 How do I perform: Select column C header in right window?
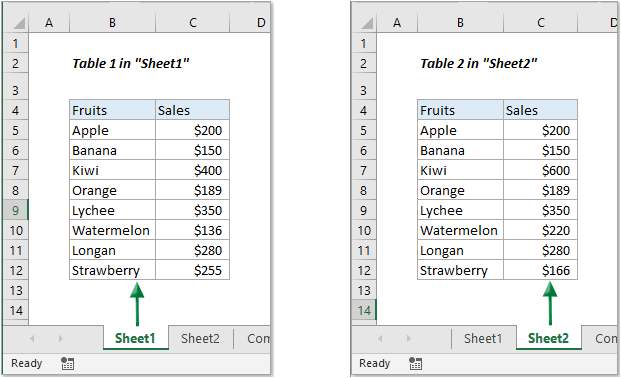point(541,23)
